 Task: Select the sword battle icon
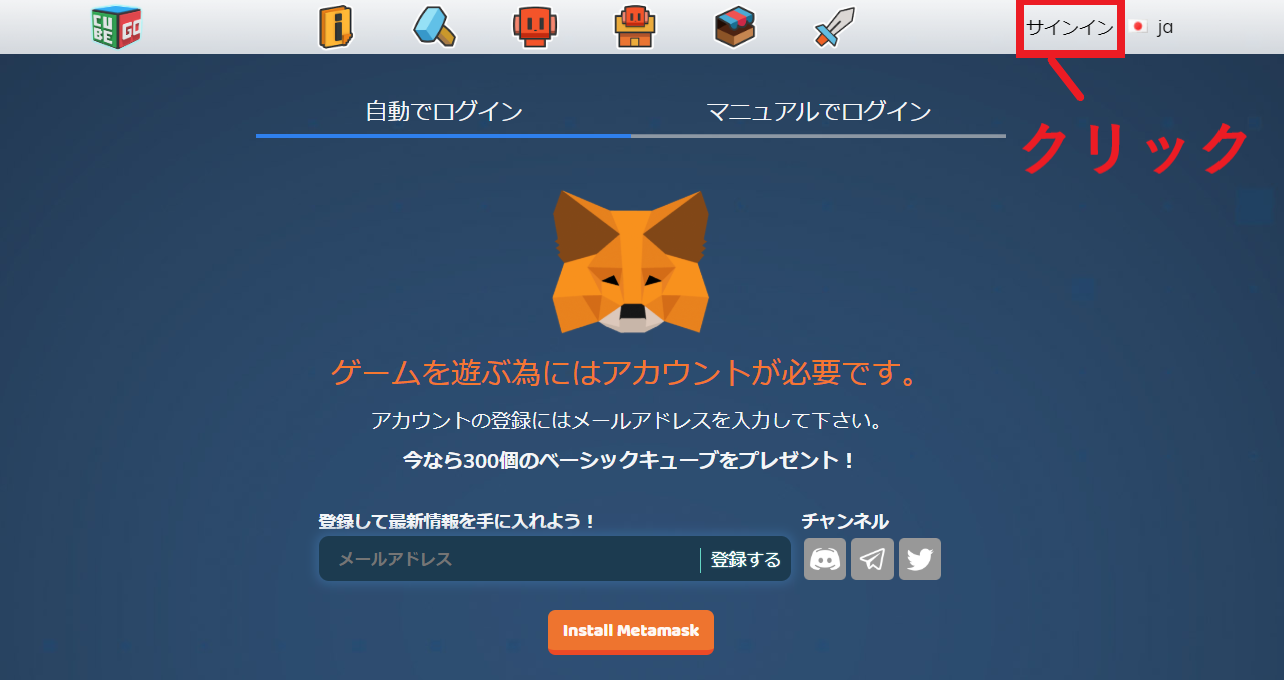pos(834,27)
